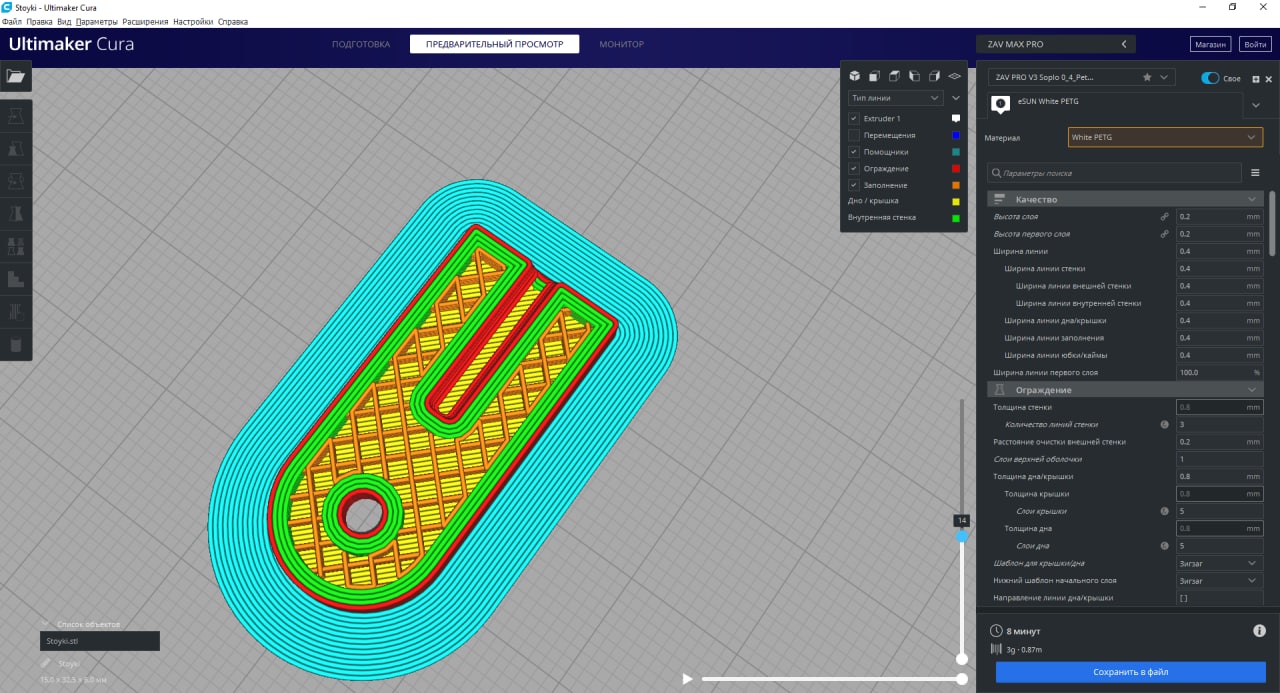The height and width of the screenshot is (693, 1280).
Task: Switch to right side view cube icon
Action: [x=934, y=75]
